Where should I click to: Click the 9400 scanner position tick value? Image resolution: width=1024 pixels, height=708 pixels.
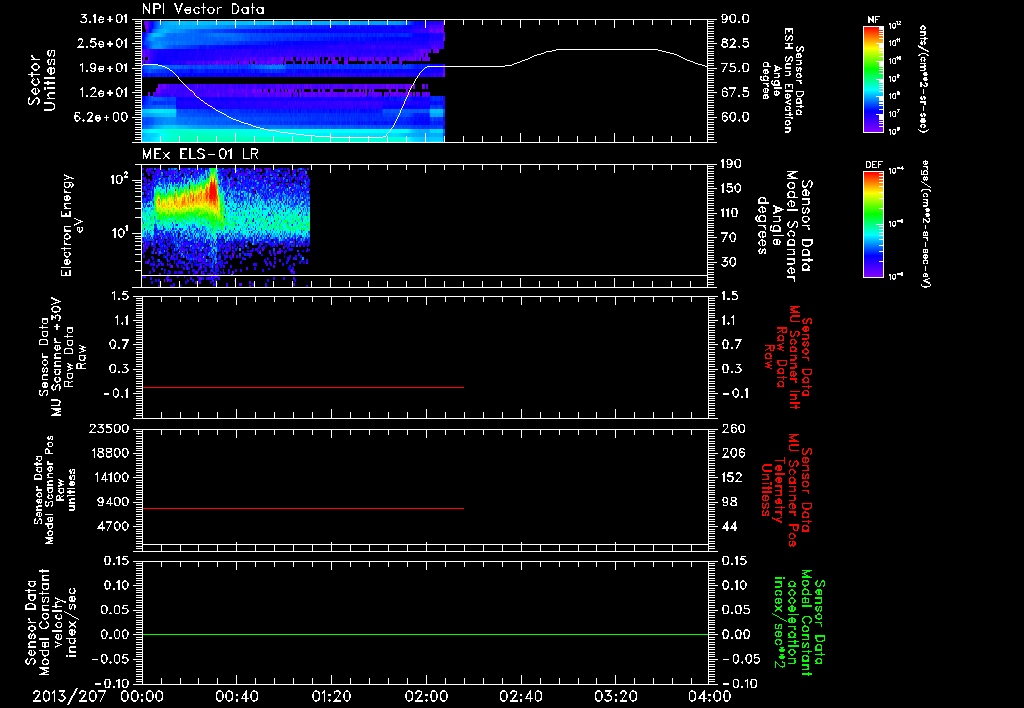[116, 502]
